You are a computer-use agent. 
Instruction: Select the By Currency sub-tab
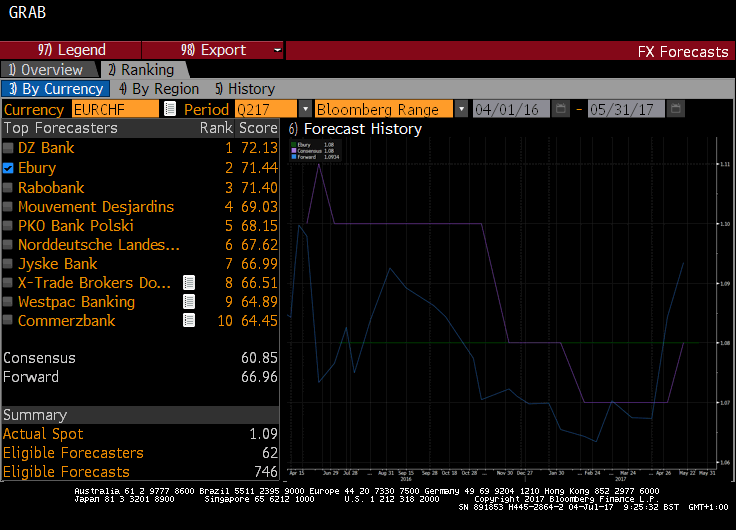(x=56, y=89)
